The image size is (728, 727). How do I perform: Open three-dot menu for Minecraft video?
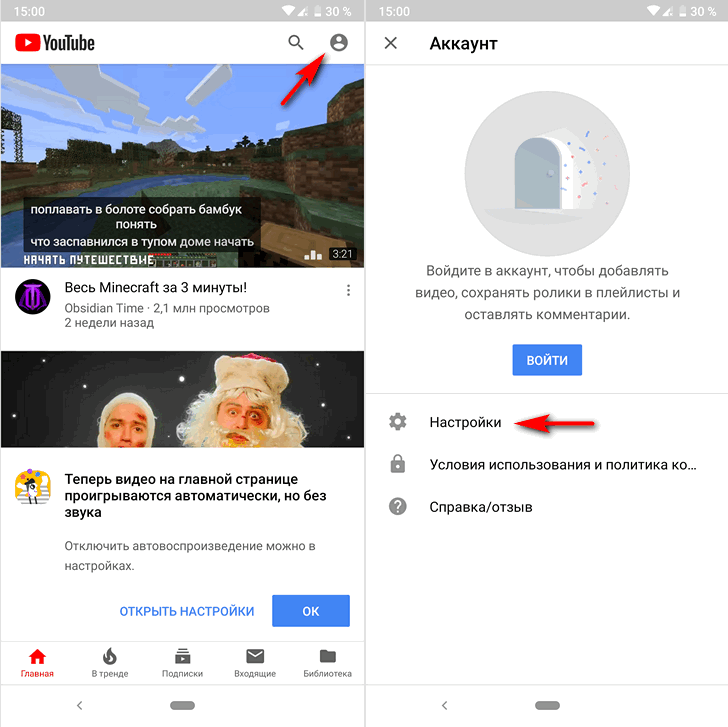(x=348, y=291)
